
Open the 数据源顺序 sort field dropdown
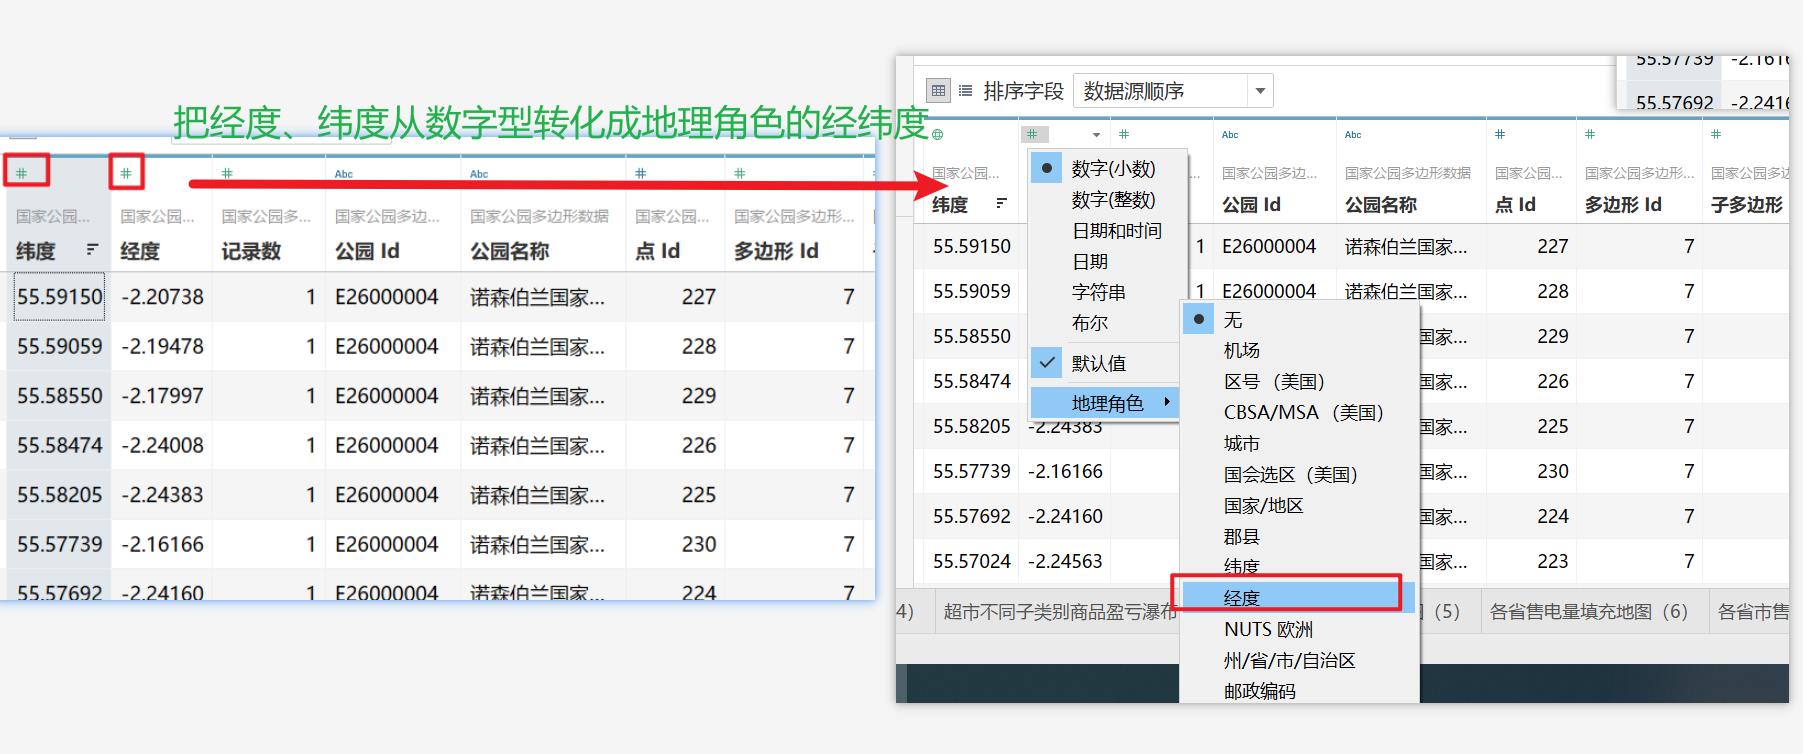tap(1173, 91)
